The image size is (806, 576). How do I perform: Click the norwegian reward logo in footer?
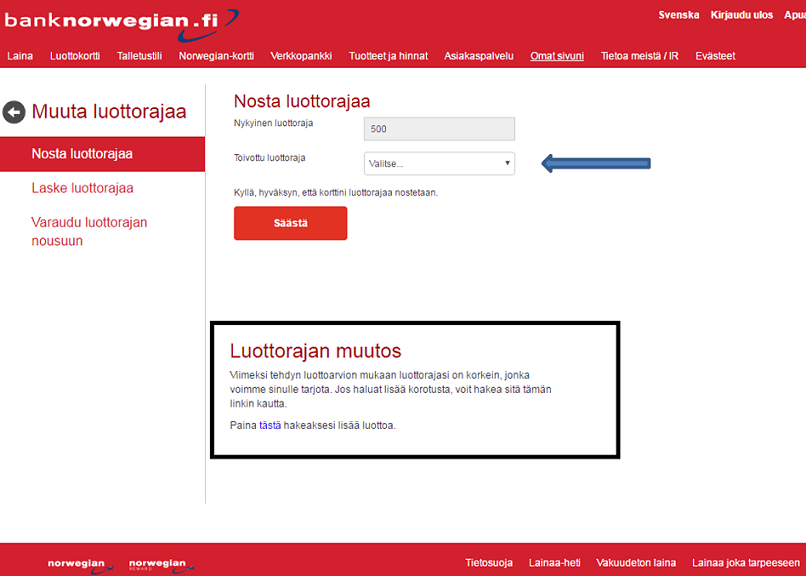(x=161, y=565)
